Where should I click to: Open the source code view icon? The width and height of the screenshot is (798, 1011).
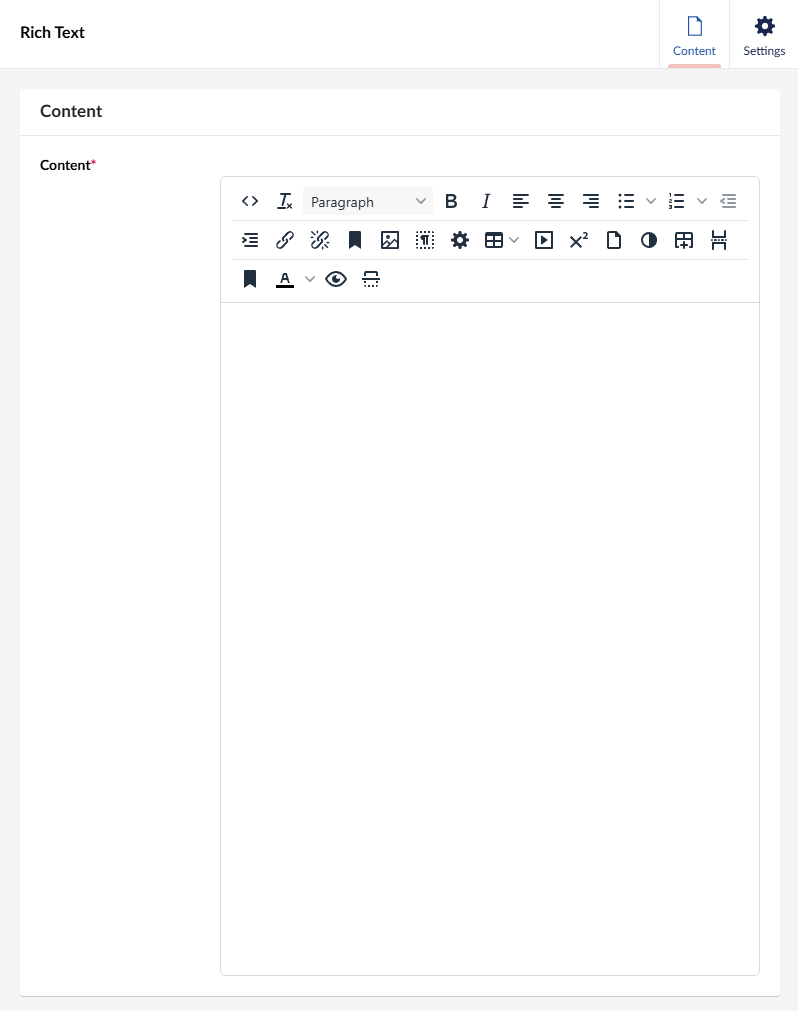250,201
